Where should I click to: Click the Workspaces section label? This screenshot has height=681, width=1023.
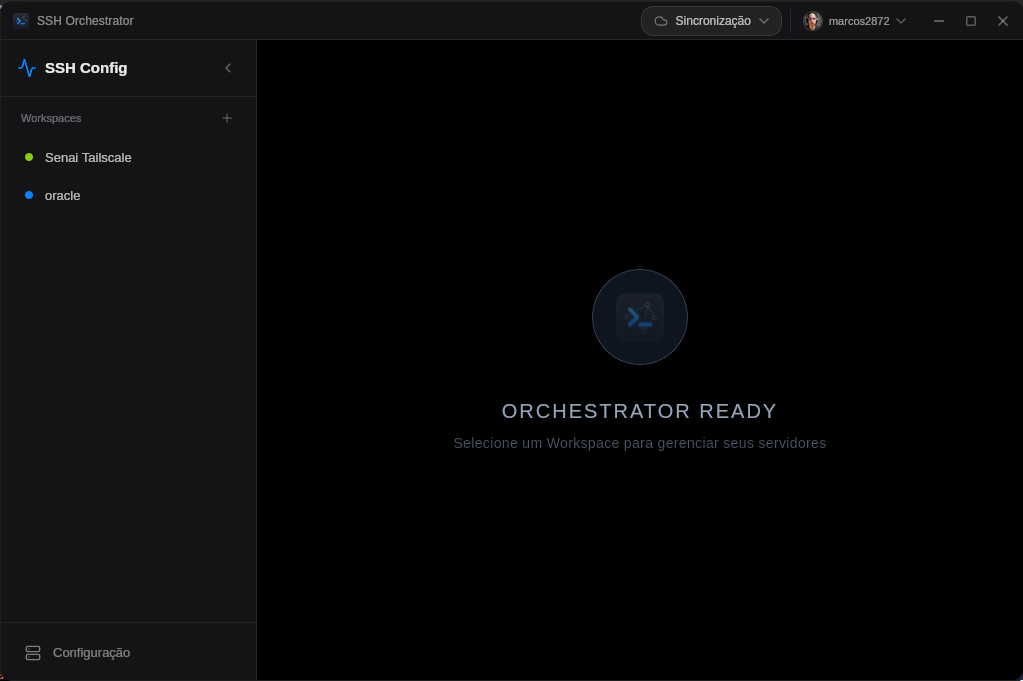coord(51,118)
